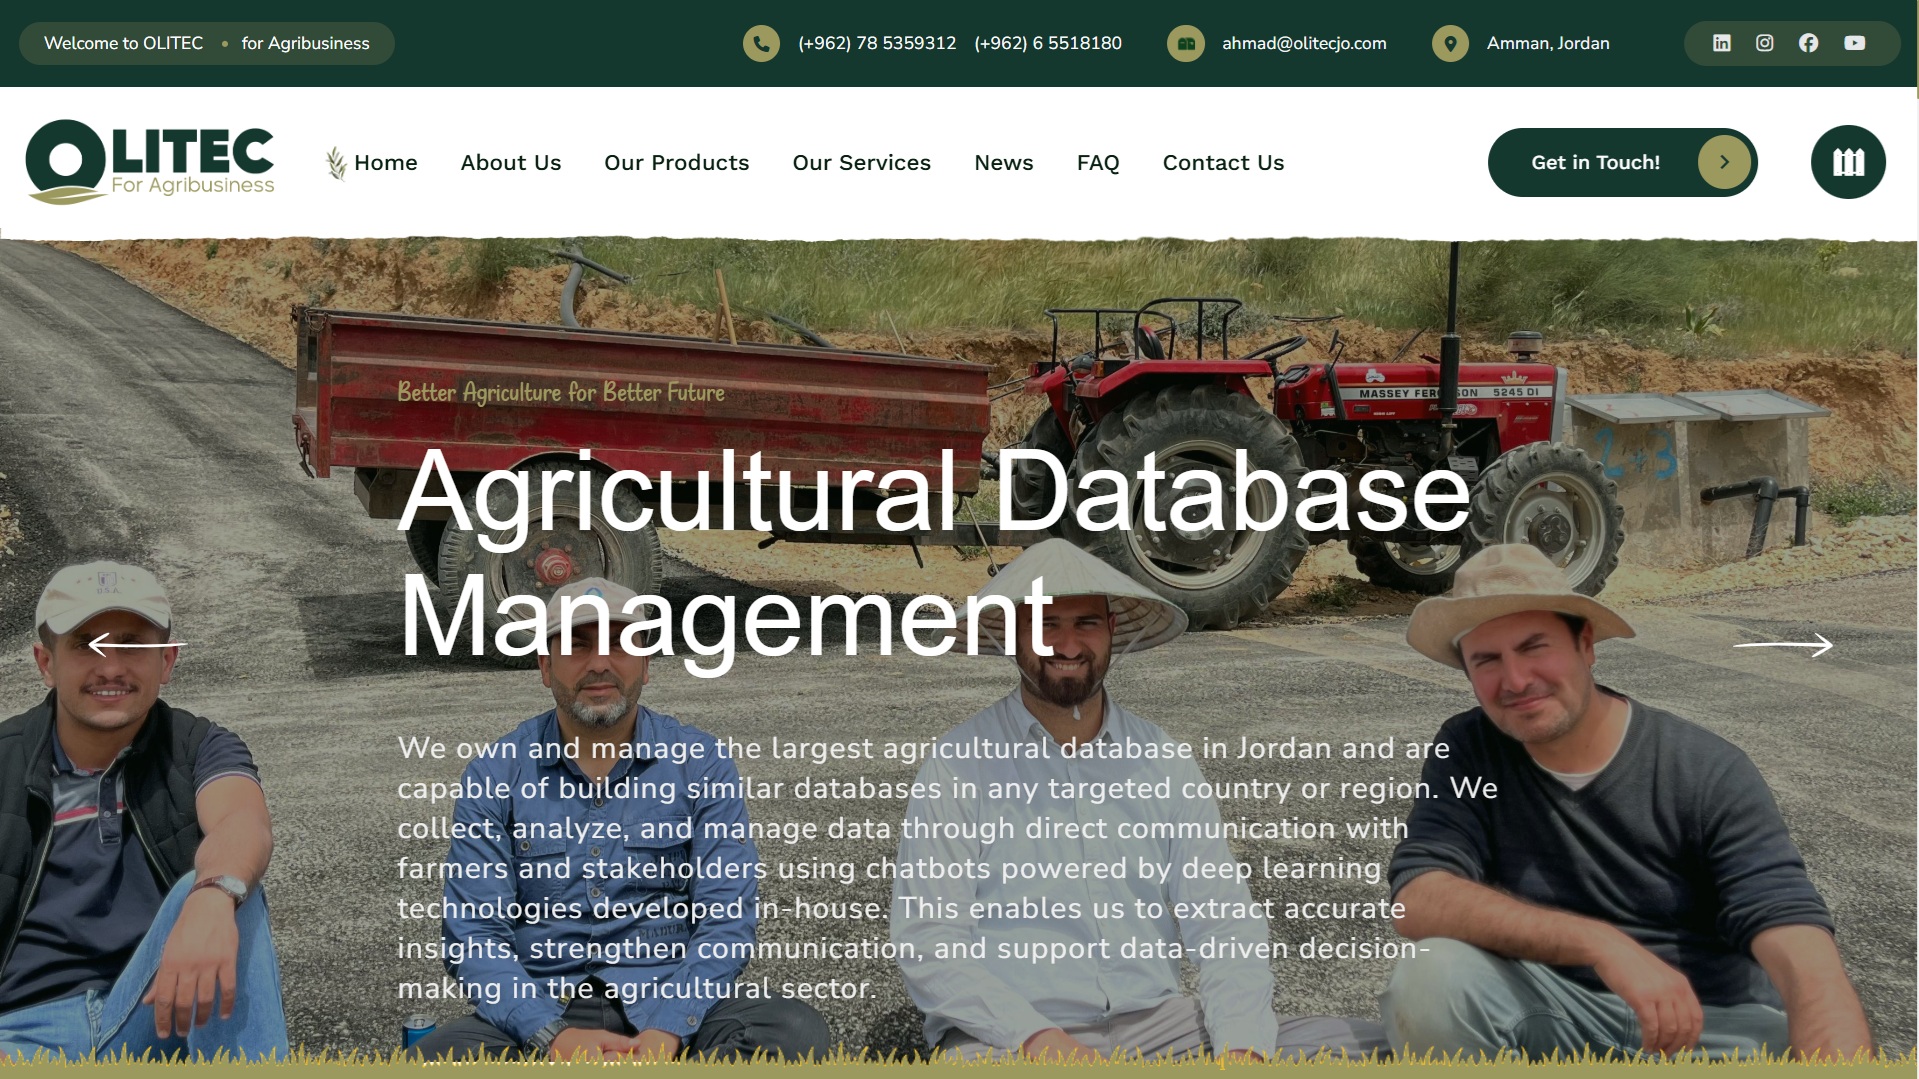Screen dimensions: 1919x1079
Task: Open the LinkedIn social icon
Action: coord(1721,43)
